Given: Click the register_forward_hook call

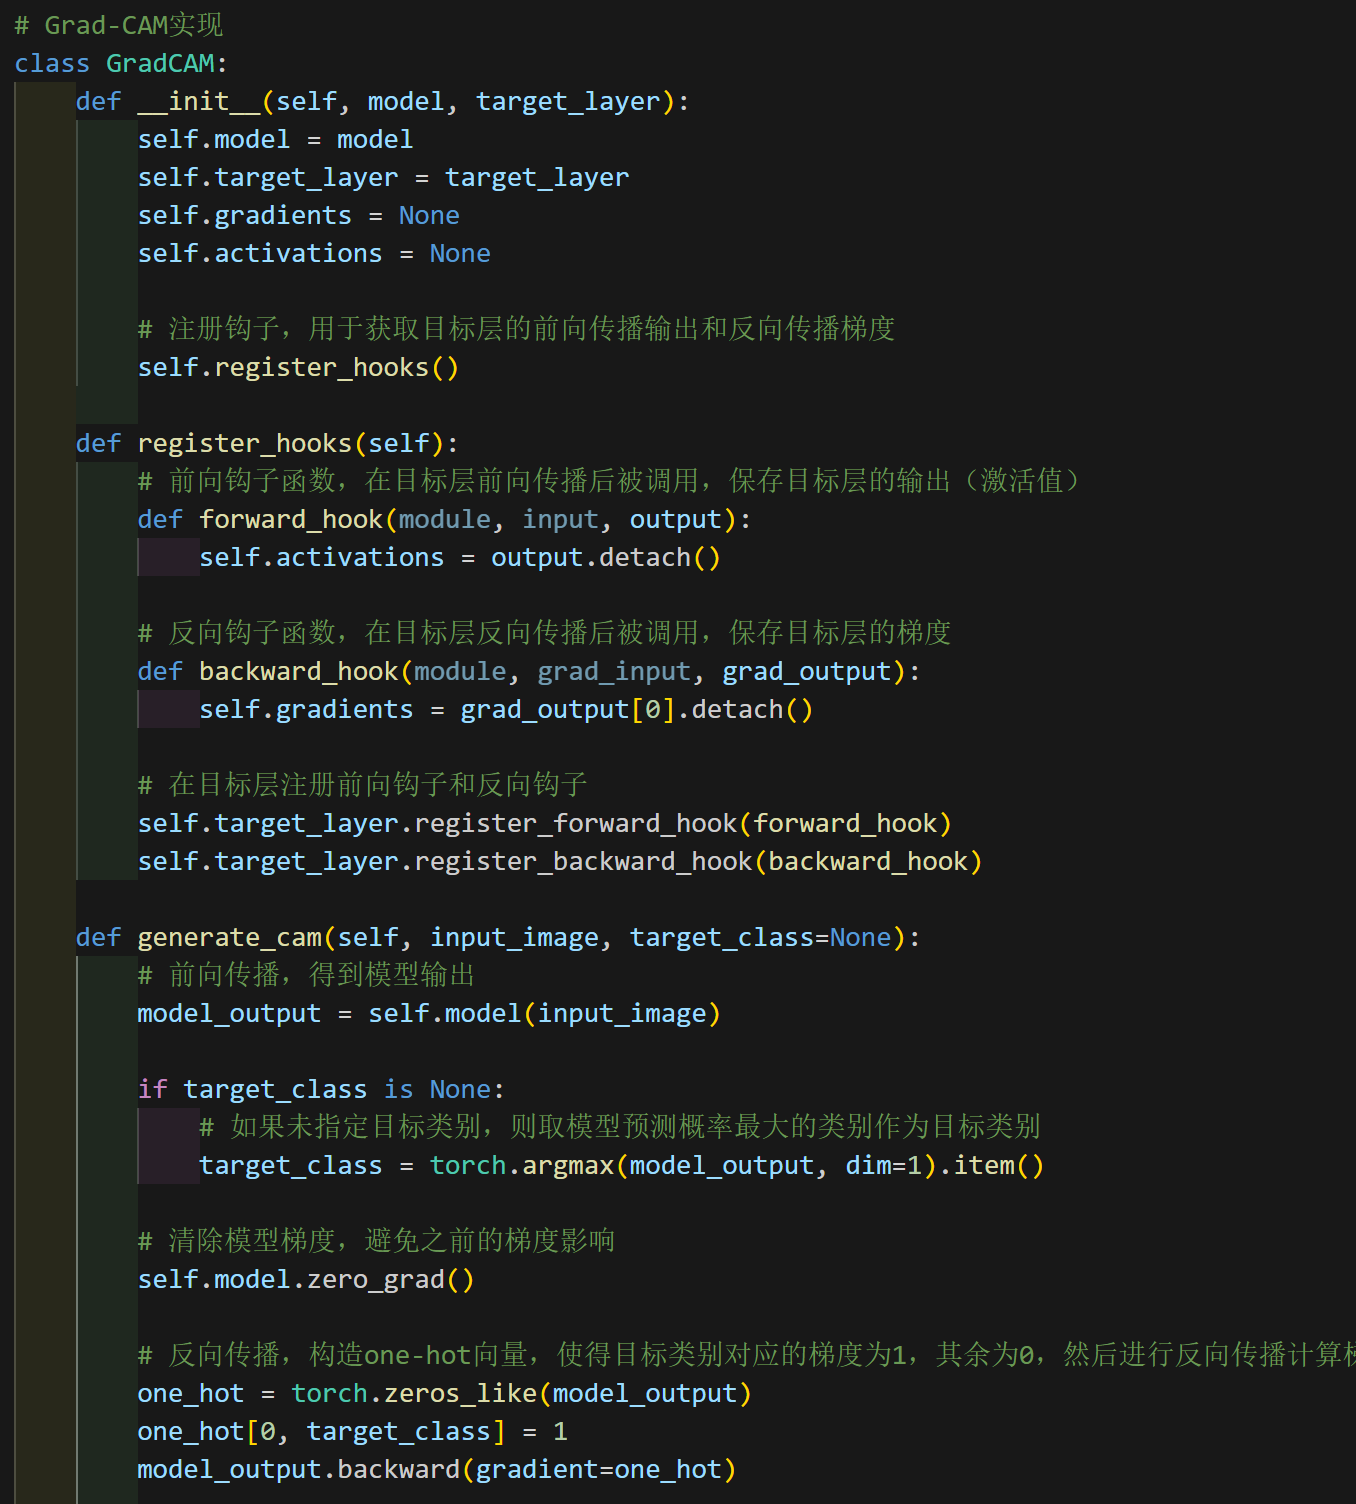Looking at the screenshot, I should tap(577, 822).
